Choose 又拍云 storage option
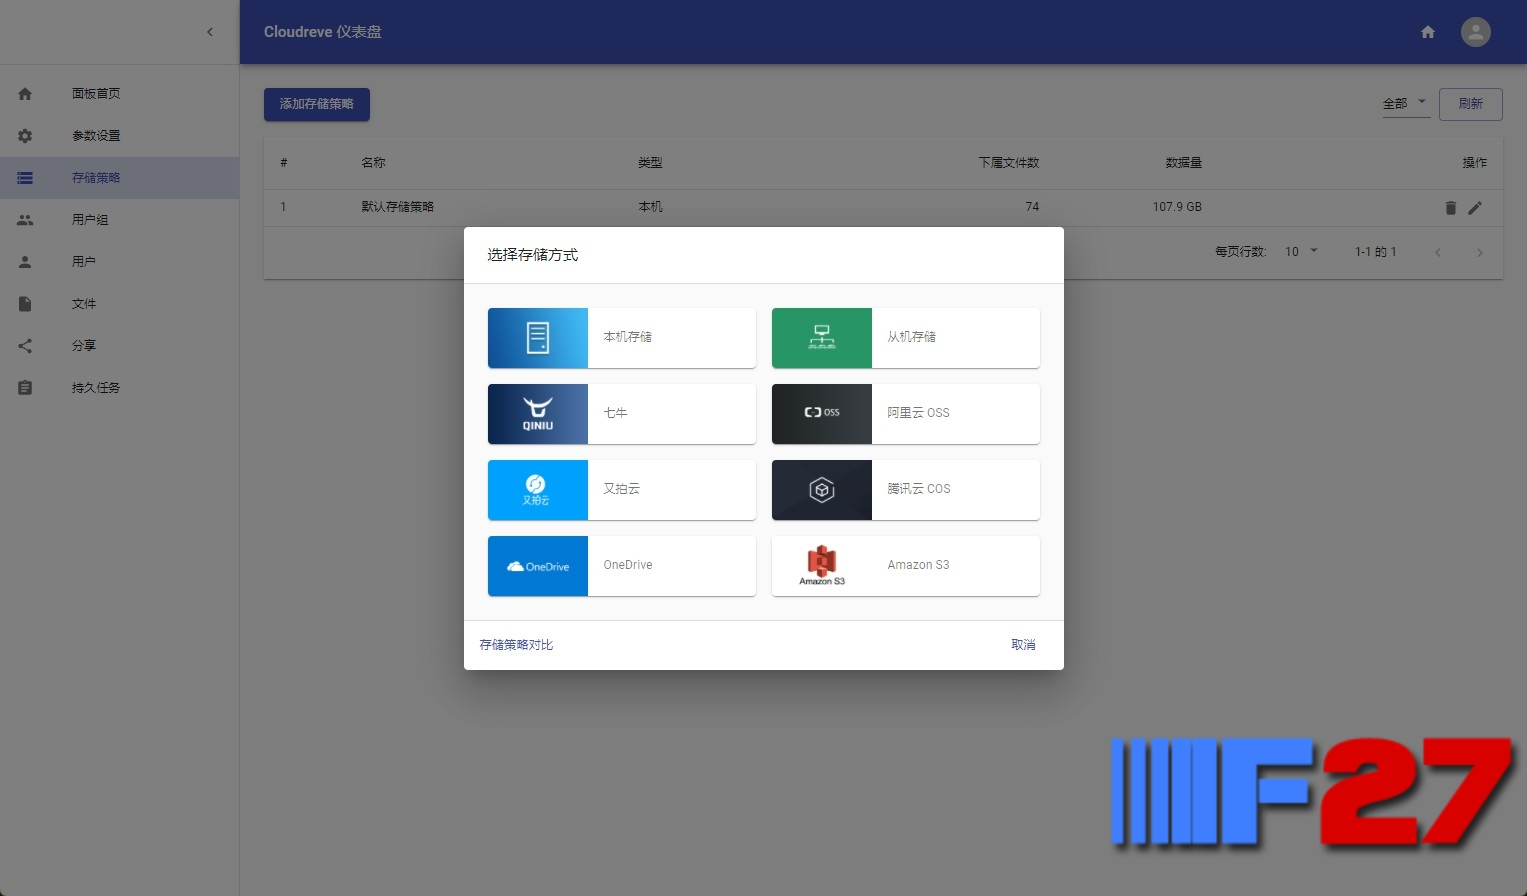Screen dimensions: 1527x896 tap(622, 490)
